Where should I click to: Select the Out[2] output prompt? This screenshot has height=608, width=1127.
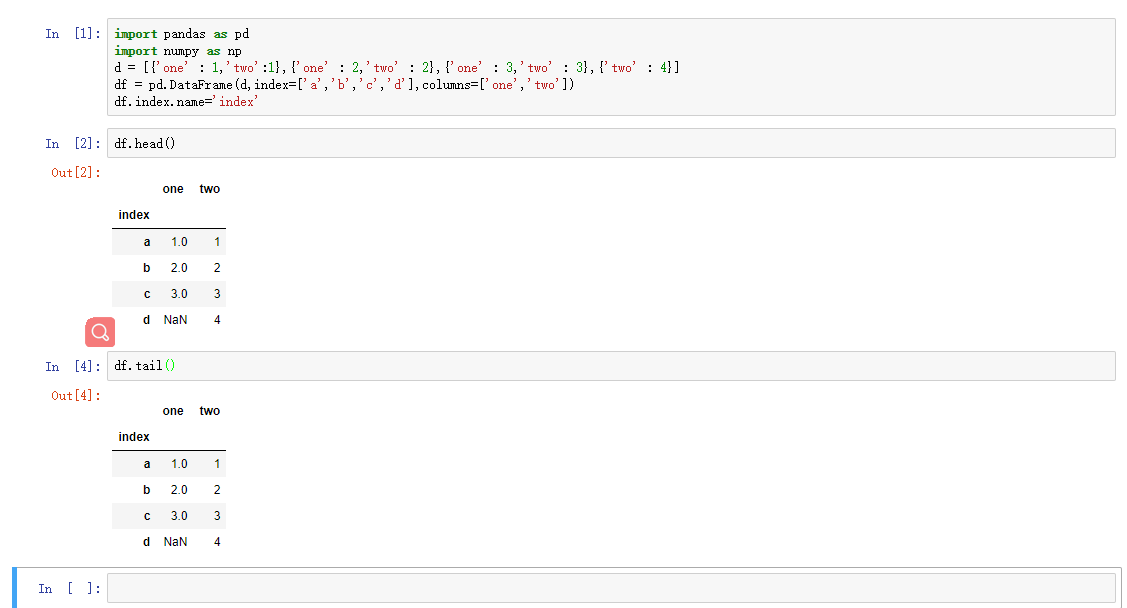pyautogui.click(x=76, y=173)
